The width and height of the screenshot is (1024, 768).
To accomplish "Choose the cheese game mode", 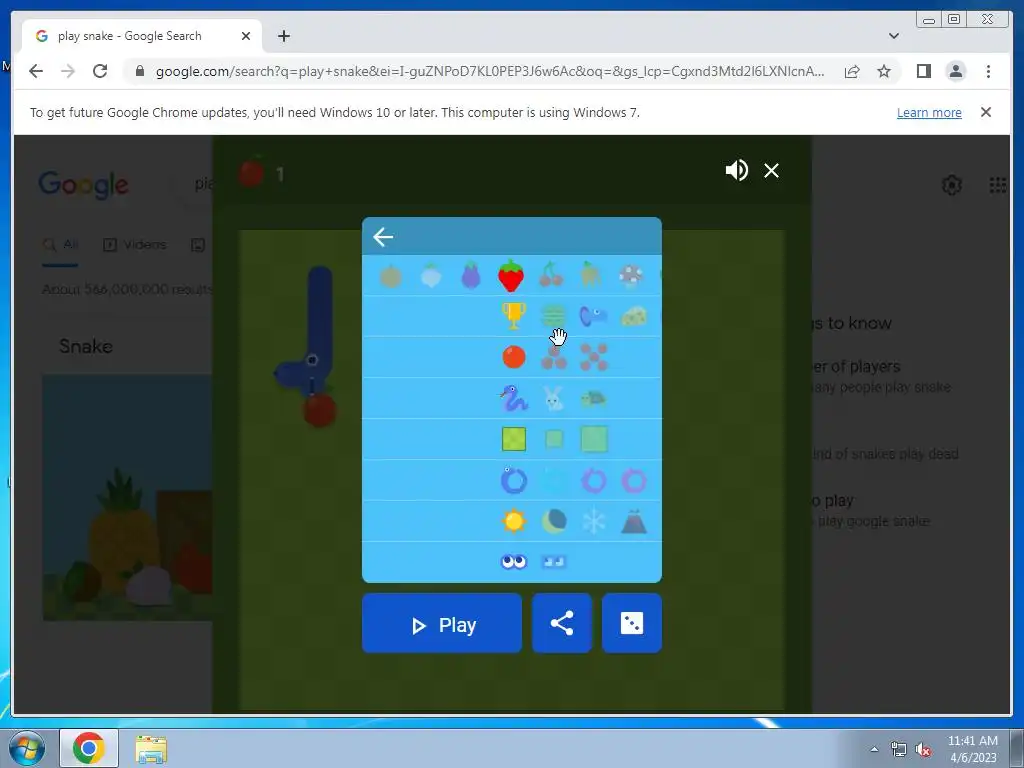I will pyautogui.click(x=633, y=317).
